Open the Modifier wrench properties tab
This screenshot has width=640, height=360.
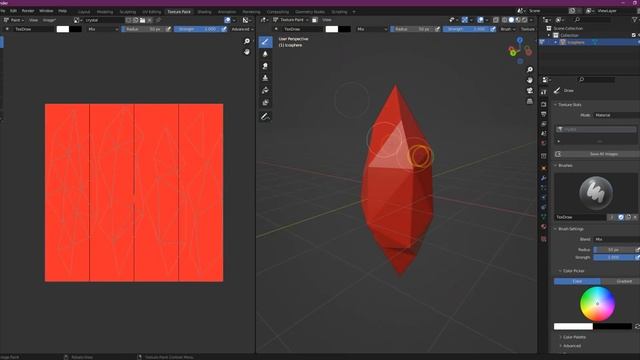click(544, 178)
